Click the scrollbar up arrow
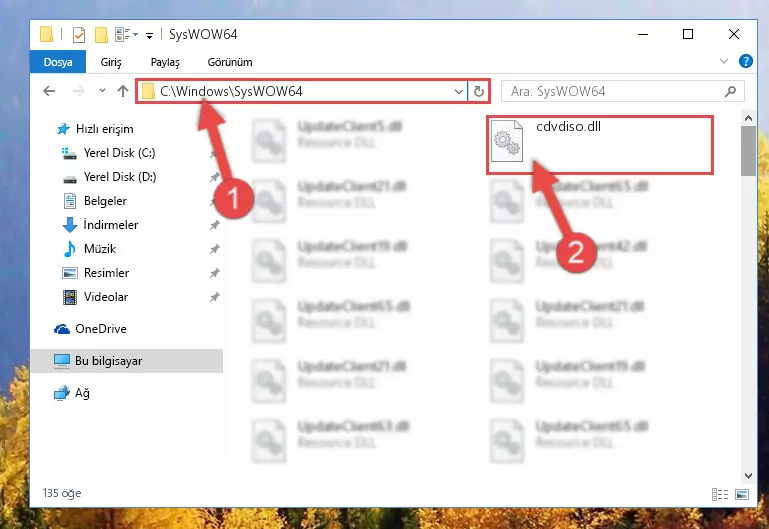This screenshot has width=769, height=529. tap(748, 118)
